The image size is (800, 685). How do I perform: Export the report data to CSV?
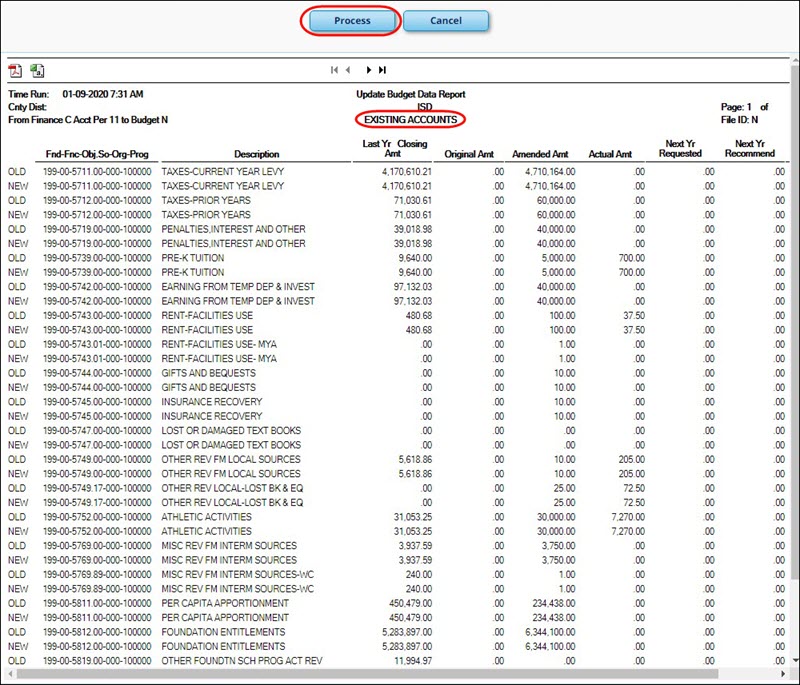(36, 70)
